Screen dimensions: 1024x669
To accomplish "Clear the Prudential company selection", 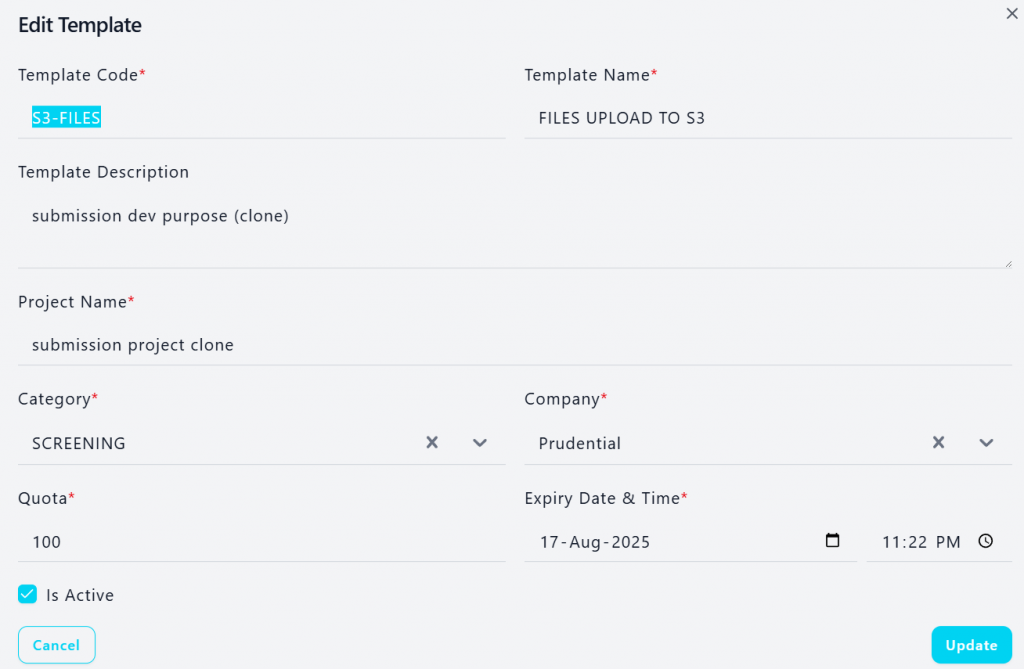I will pyautogui.click(x=938, y=443).
